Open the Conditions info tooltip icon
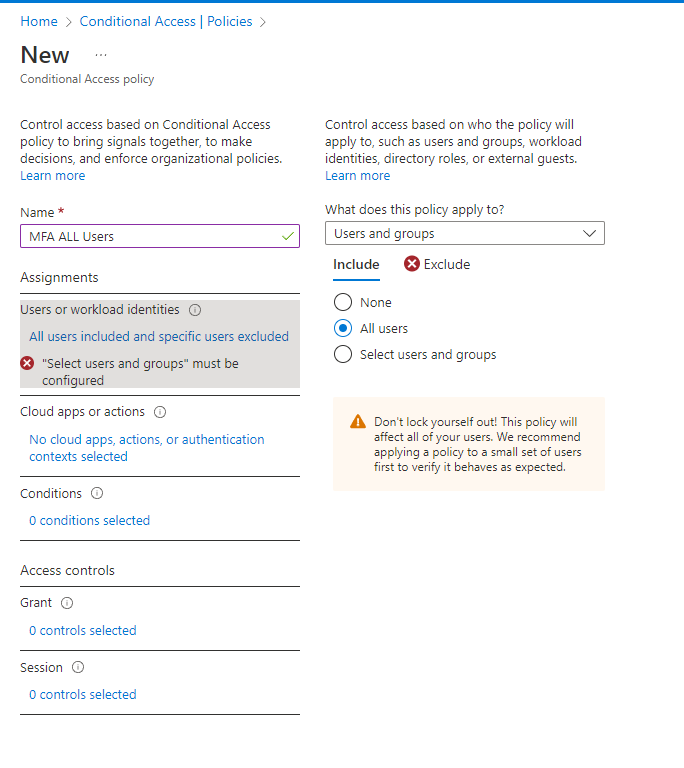 97,493
